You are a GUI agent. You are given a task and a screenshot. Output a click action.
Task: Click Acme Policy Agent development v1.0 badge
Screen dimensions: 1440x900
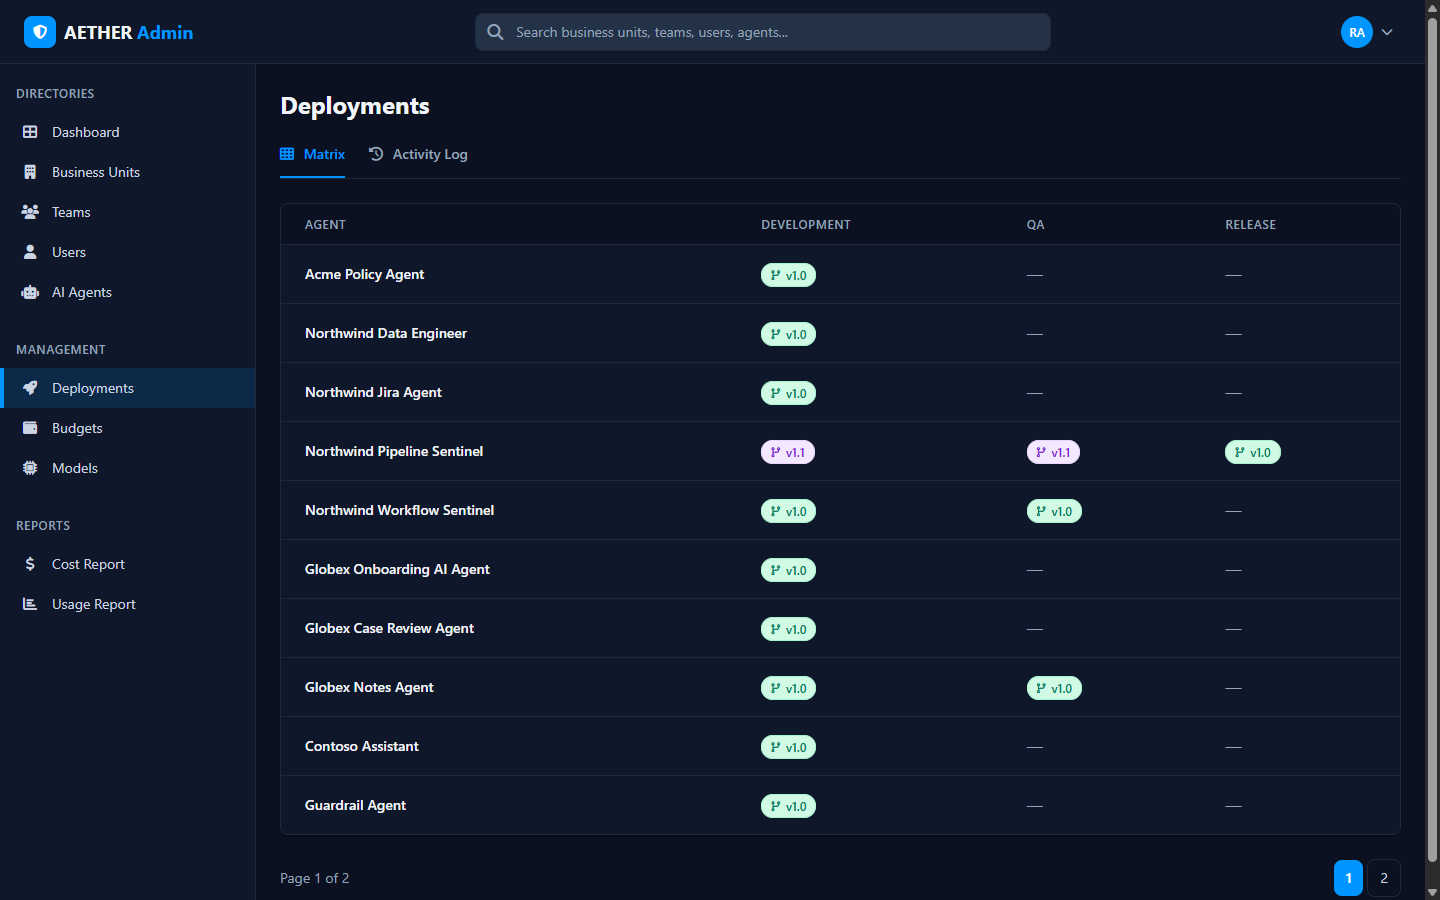(788, 275)
